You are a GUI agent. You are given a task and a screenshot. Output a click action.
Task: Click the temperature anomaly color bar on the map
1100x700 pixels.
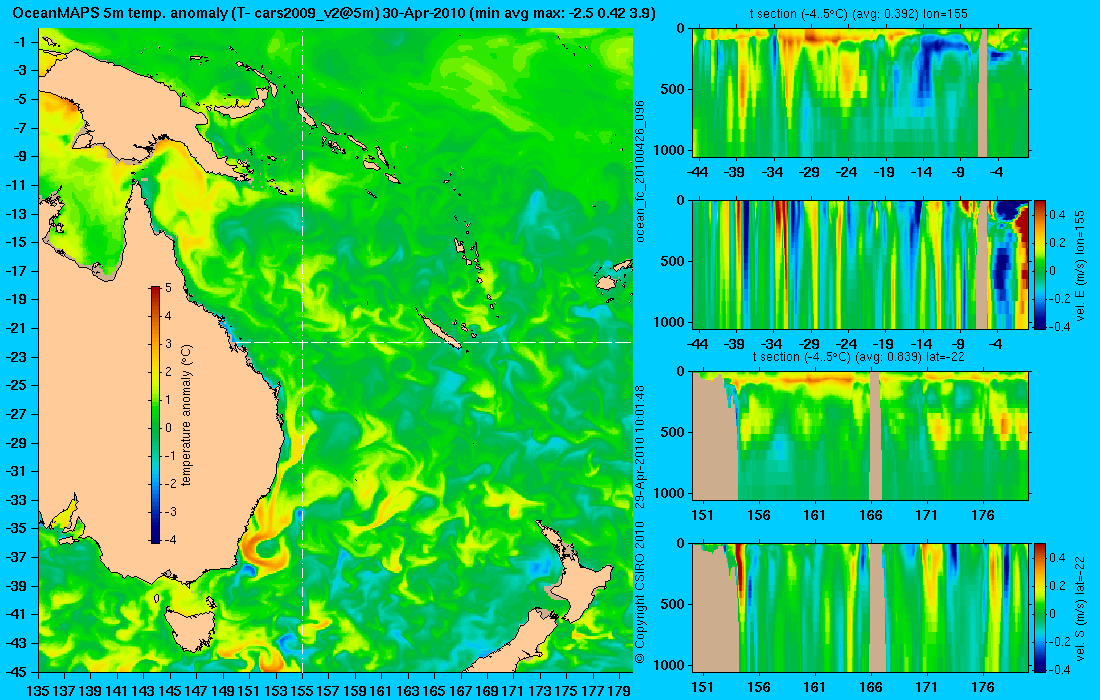coord(155,415)
